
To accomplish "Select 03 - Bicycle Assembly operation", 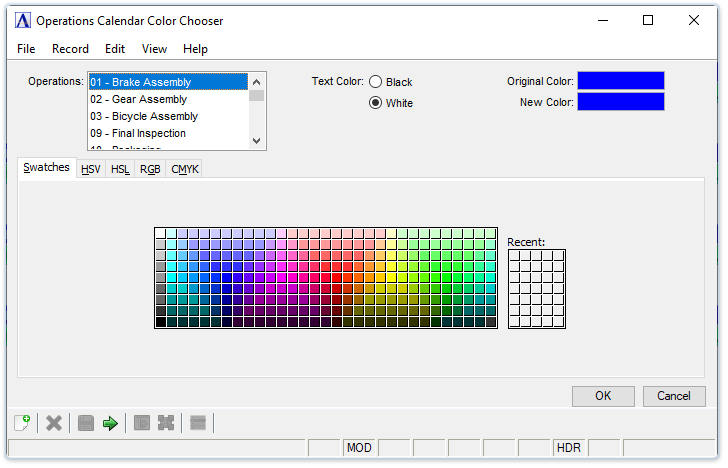I will point(144,116).
